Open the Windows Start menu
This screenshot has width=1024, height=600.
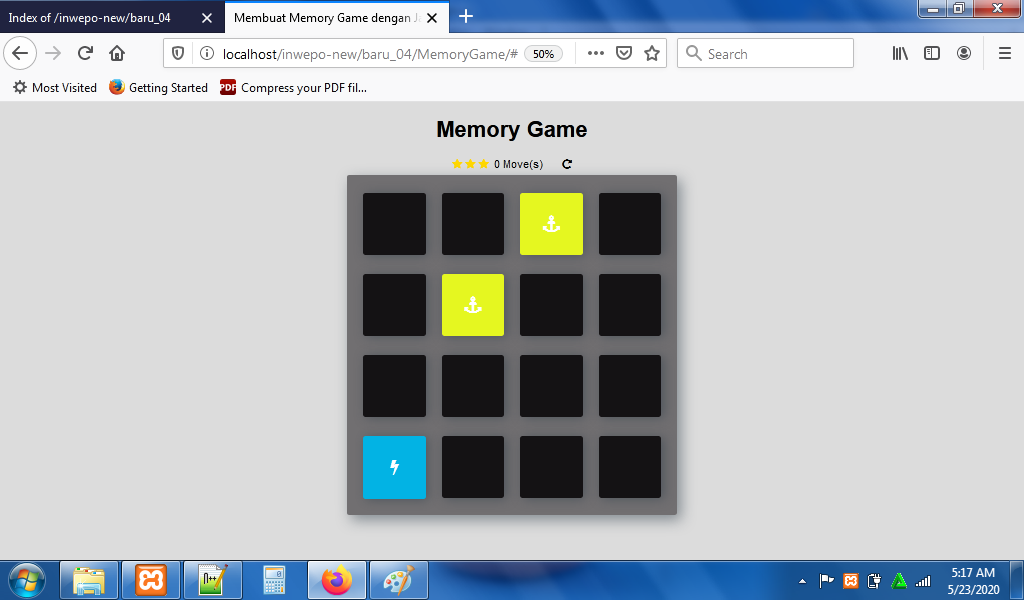tap(27, 580)
